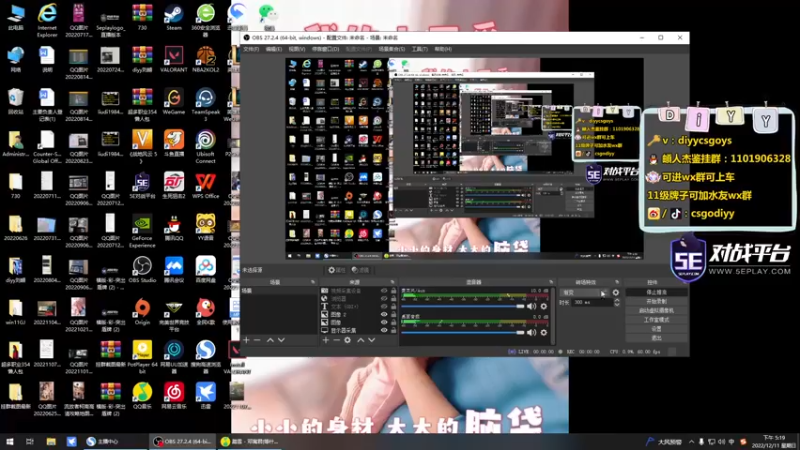This screenshot has width=800, height=450.
Task: Open scene transition type dropdown
Action: [584, 293]
